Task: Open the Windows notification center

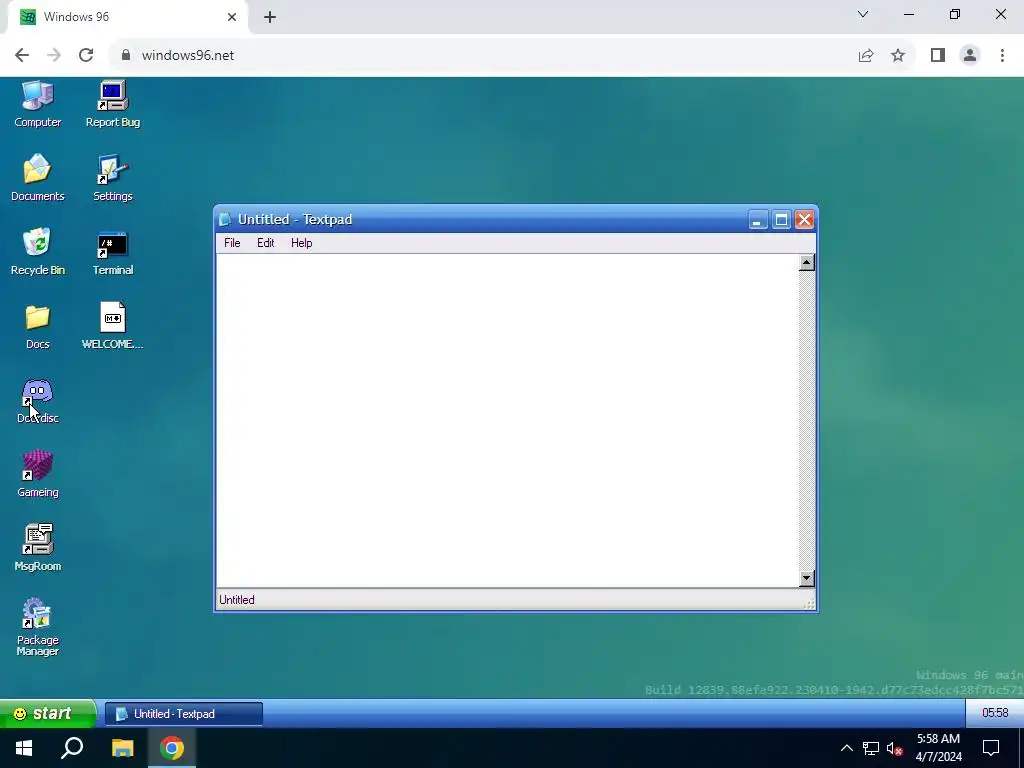Action: coord(991,748)
